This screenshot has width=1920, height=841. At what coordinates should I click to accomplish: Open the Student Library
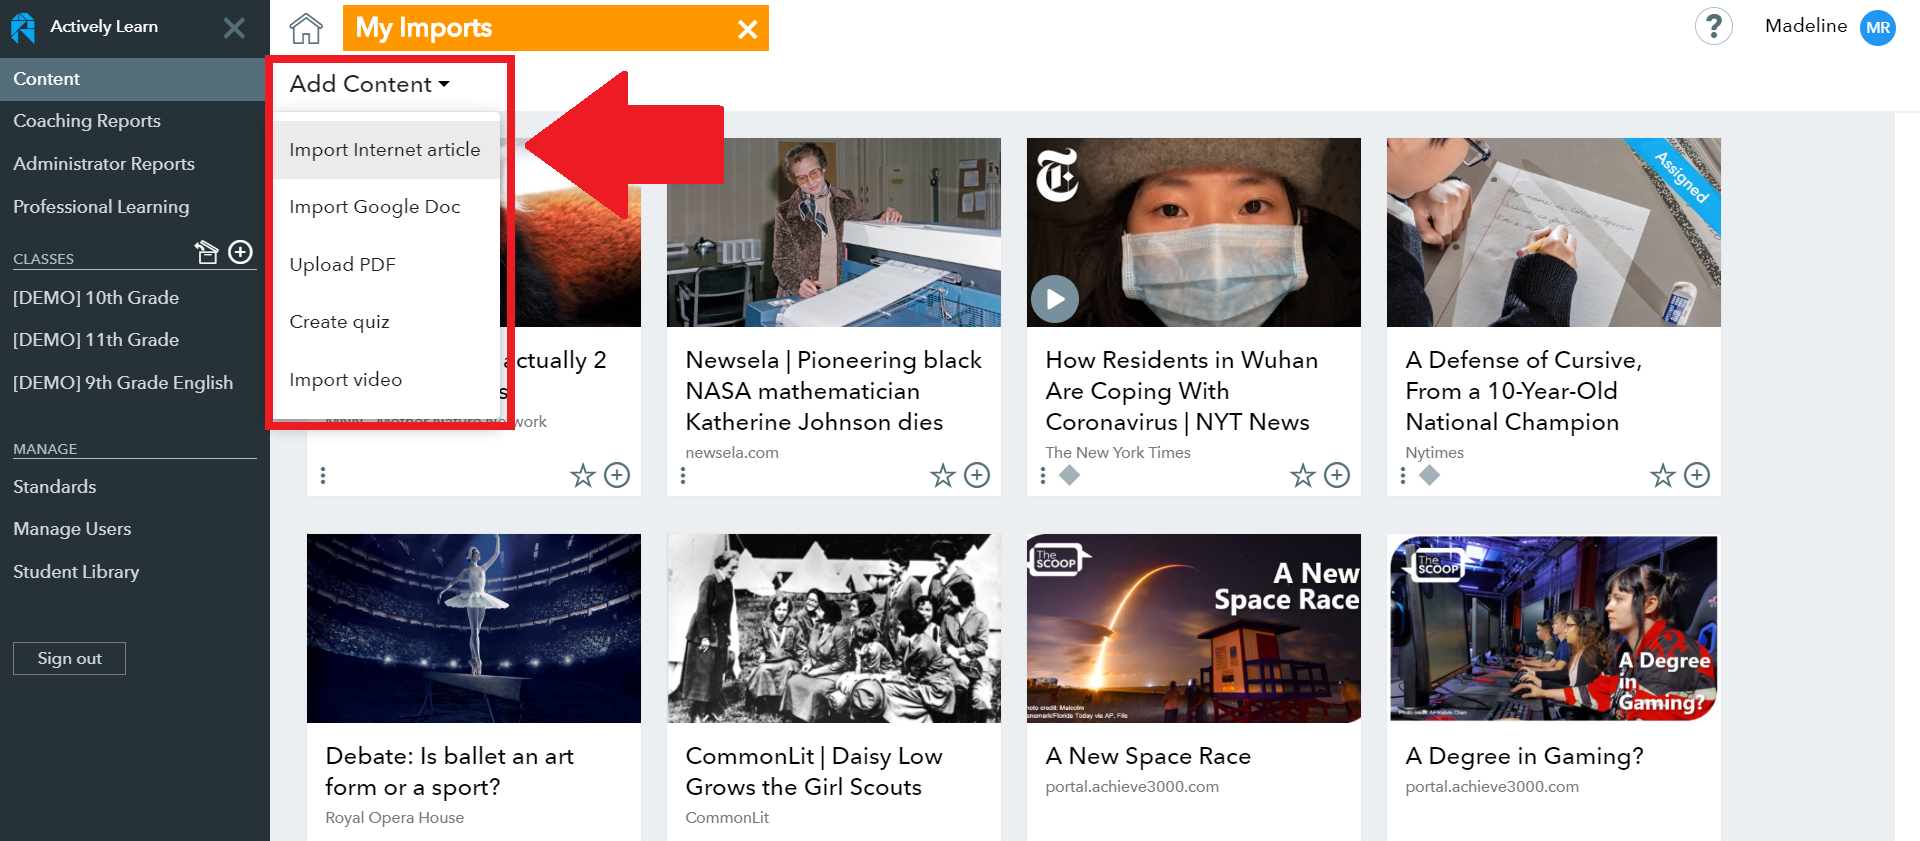[x=76, y=572]
